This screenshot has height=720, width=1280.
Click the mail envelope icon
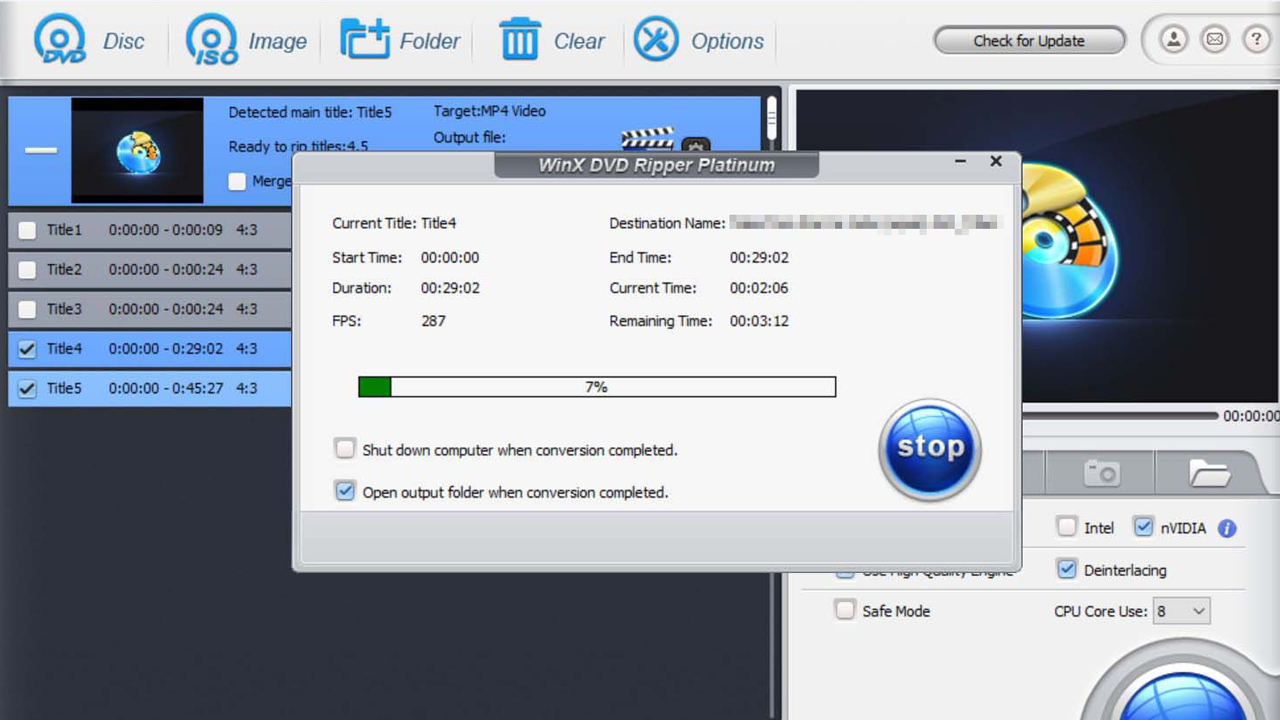[1215, 40]
